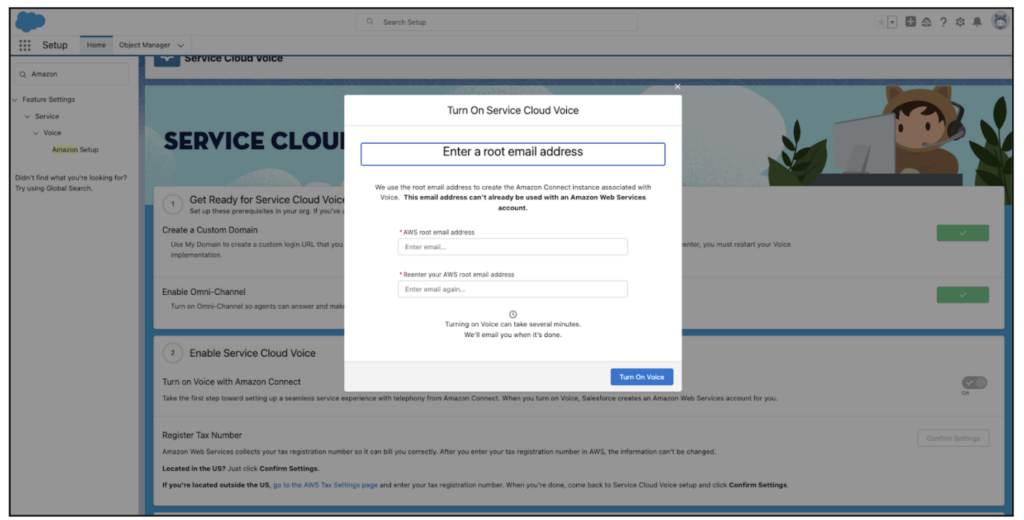The width and height of the screenshot is (1024, 520).
Task: Close the Turn On Service Cloud Voice dialog
Action: point(677,87)
